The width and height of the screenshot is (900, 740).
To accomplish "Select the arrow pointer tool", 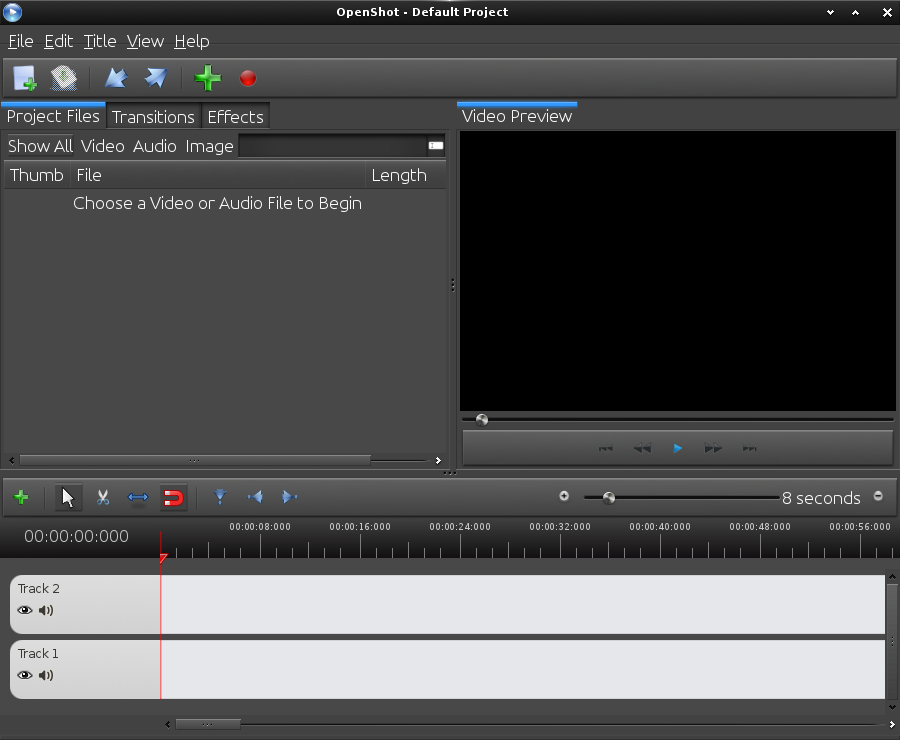I will pos(68,497).
